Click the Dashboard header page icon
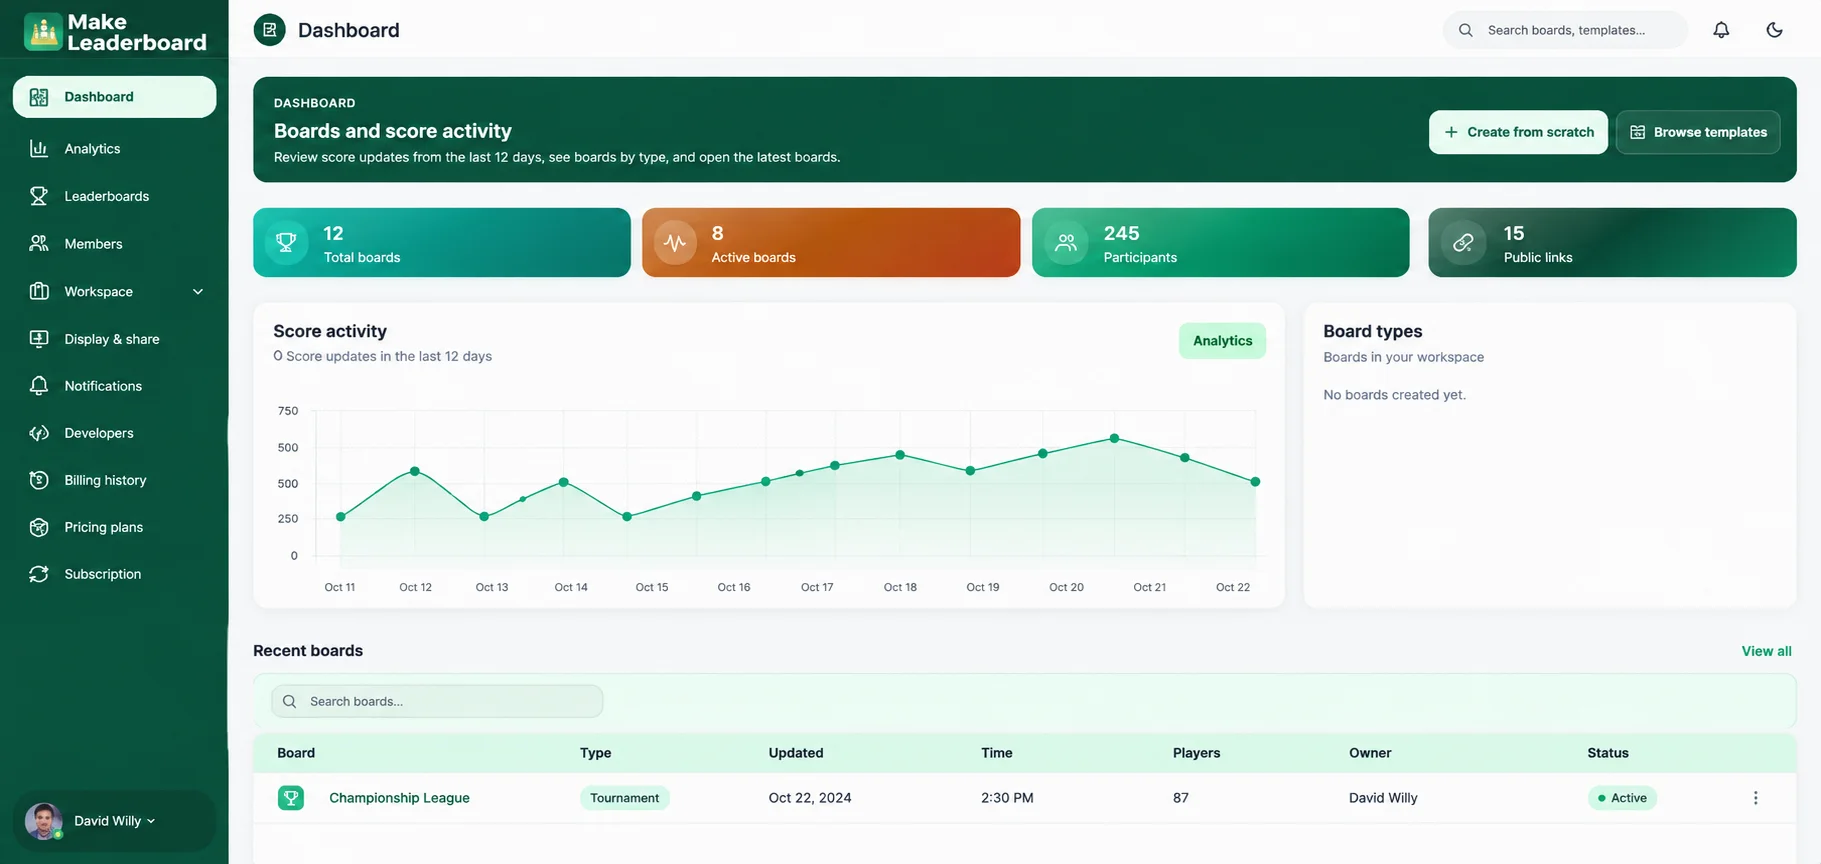Screen dimensions: 1821x864 pyautogui.click(x=269, y=30)
